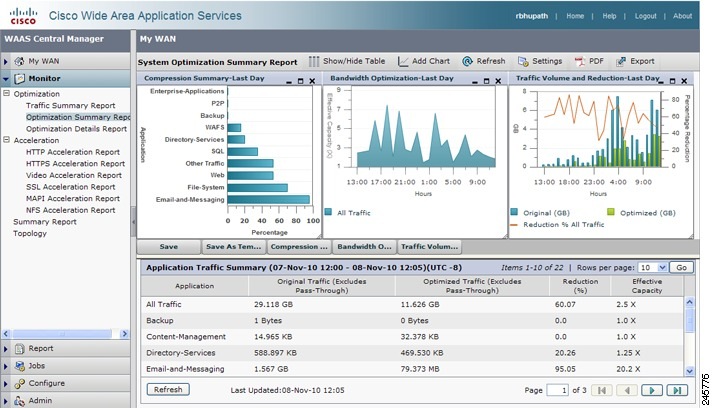Click the Cisco logo
The image size is (712, 408).
coord(23,15)
